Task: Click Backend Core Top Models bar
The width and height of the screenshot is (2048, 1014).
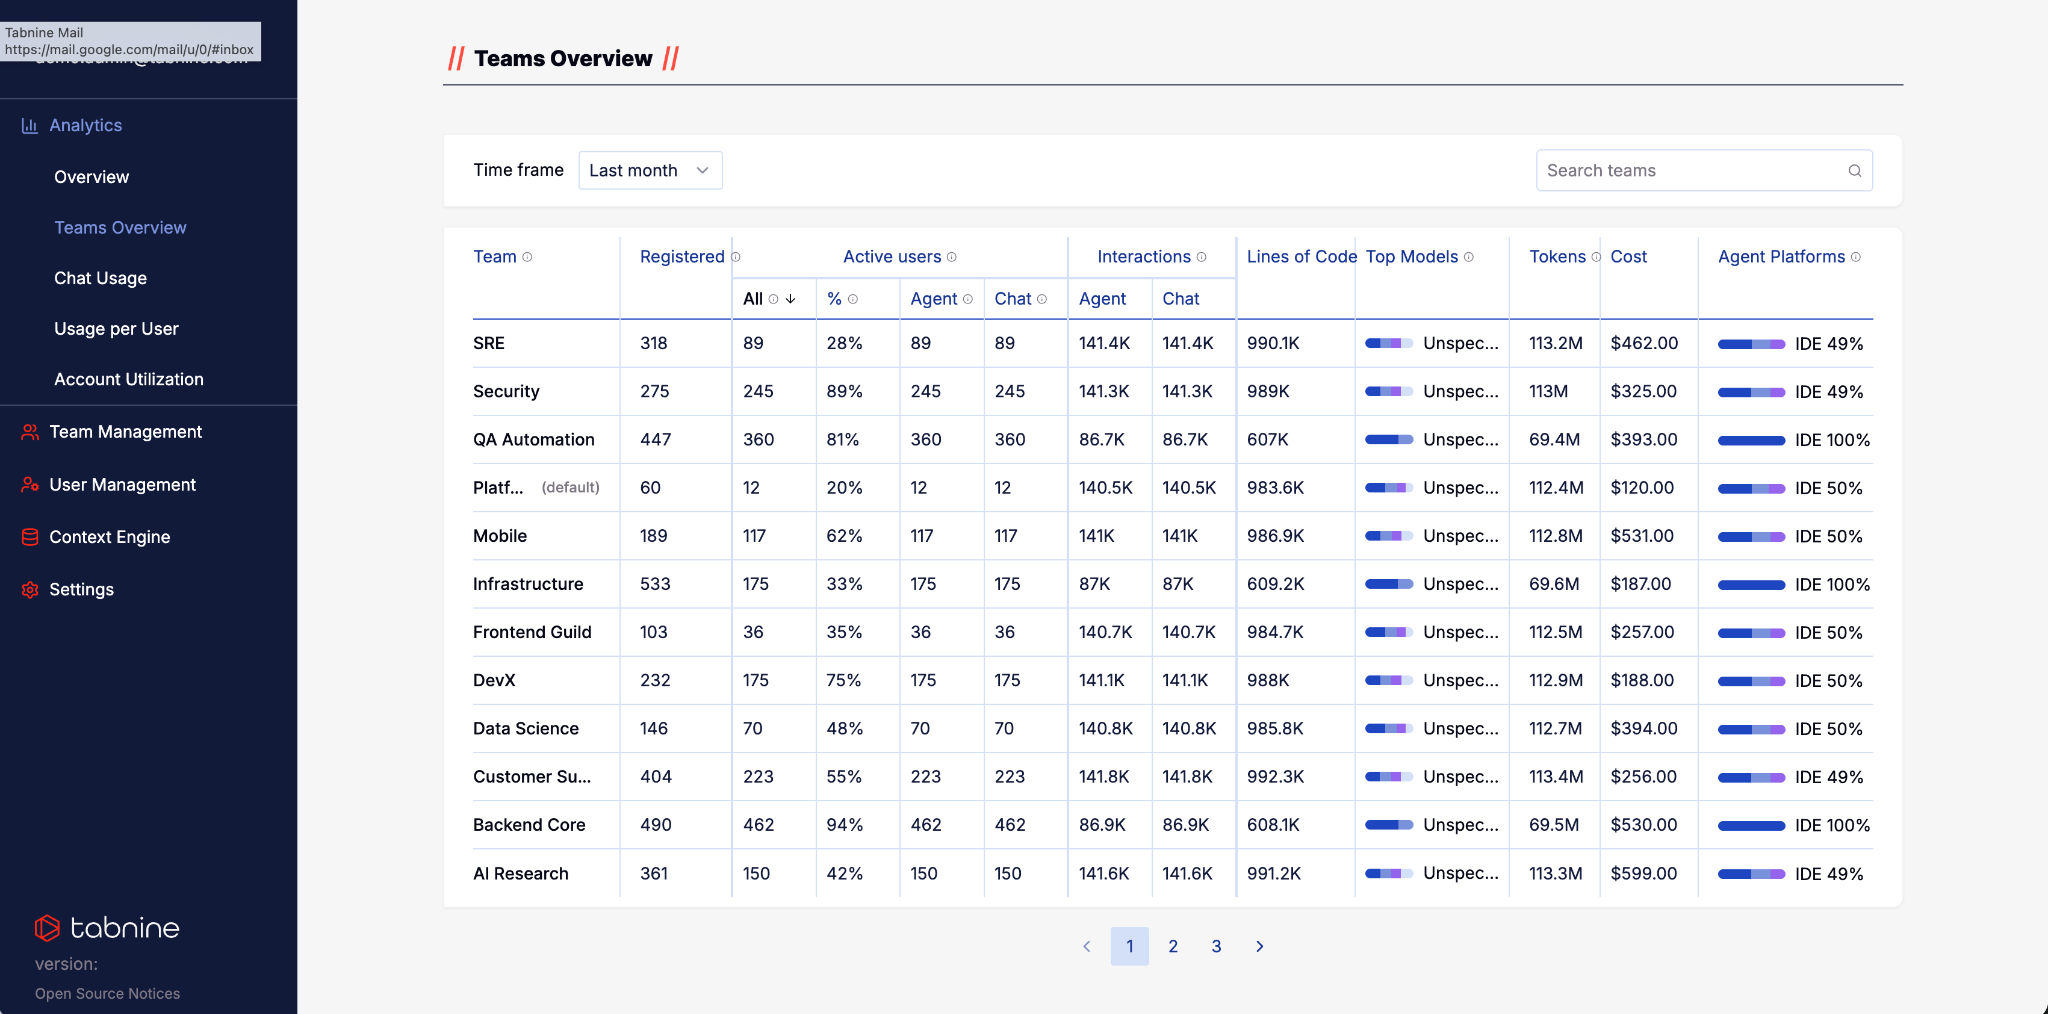Action: [x=1389, y=825]
